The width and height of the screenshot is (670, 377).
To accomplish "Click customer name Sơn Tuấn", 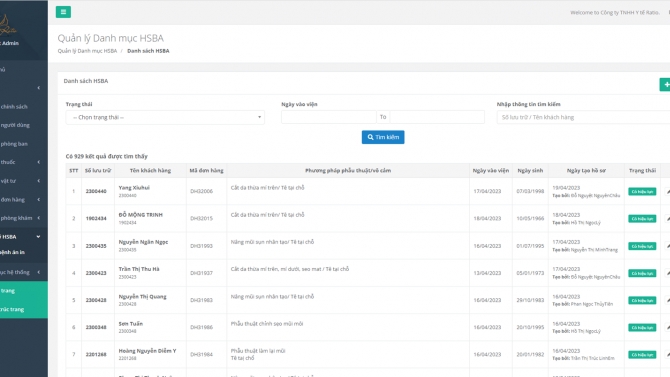I will (x=131, y=324).
